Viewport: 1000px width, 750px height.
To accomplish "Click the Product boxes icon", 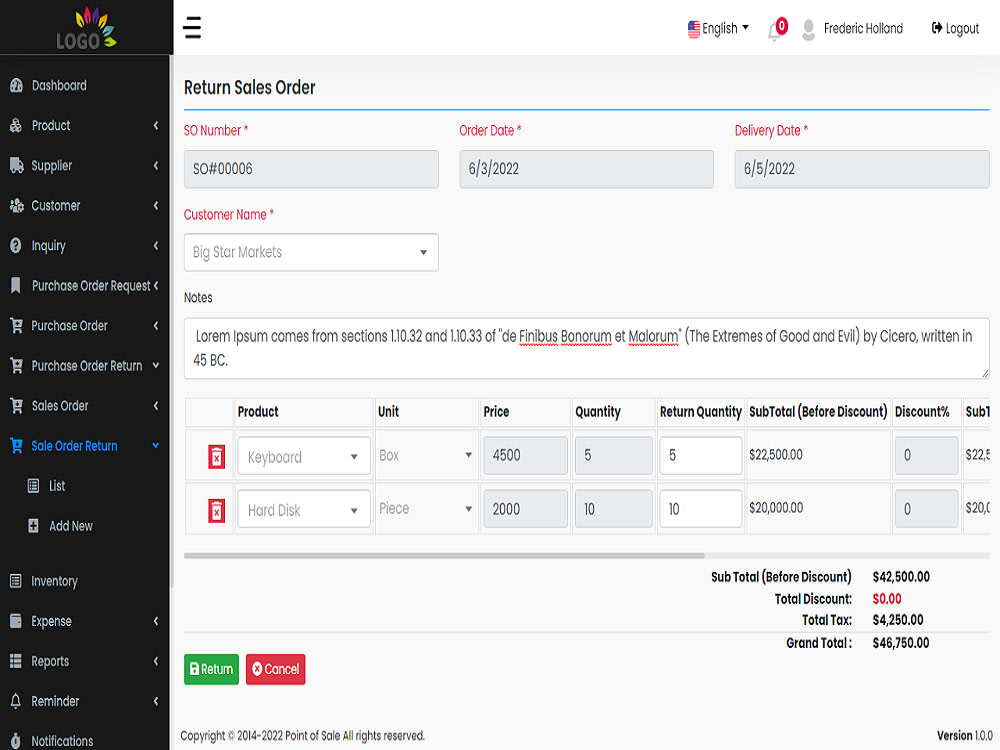I will tap(17, 126).
